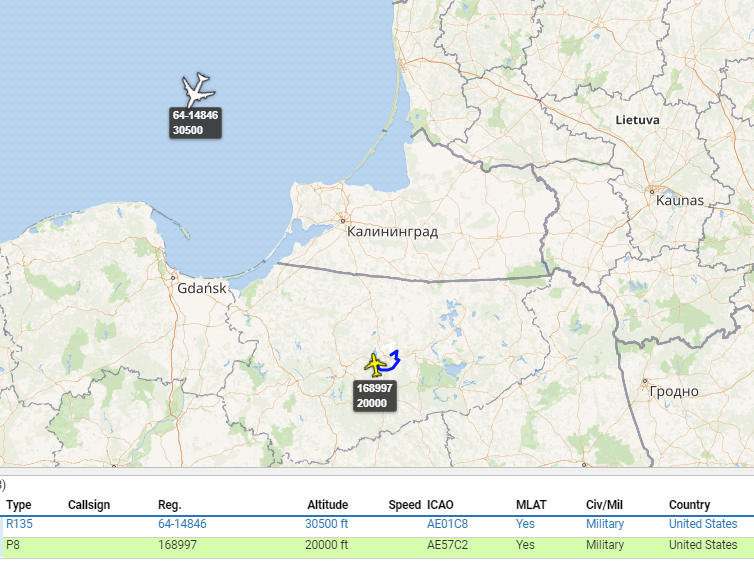
Task: Open ICAO link AE01C8
Action: (447, 524)
